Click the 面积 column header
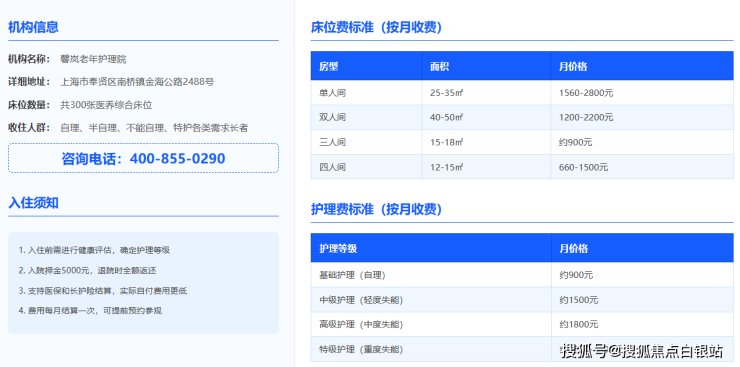 click(487, 67)
